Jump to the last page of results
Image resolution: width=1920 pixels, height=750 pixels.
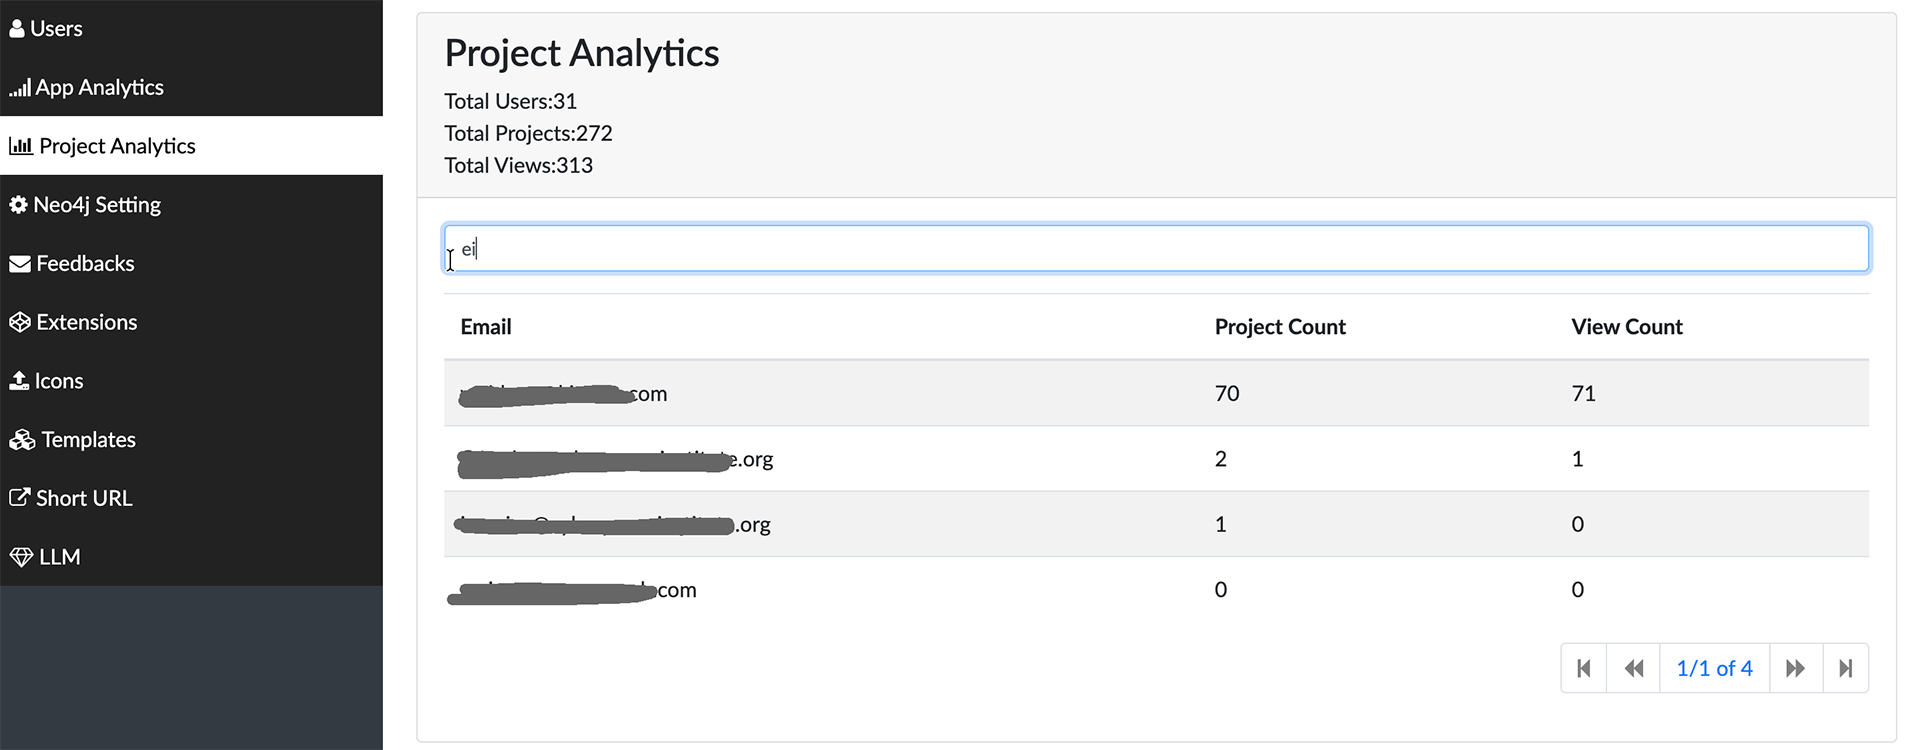(x=1846, y=667)
